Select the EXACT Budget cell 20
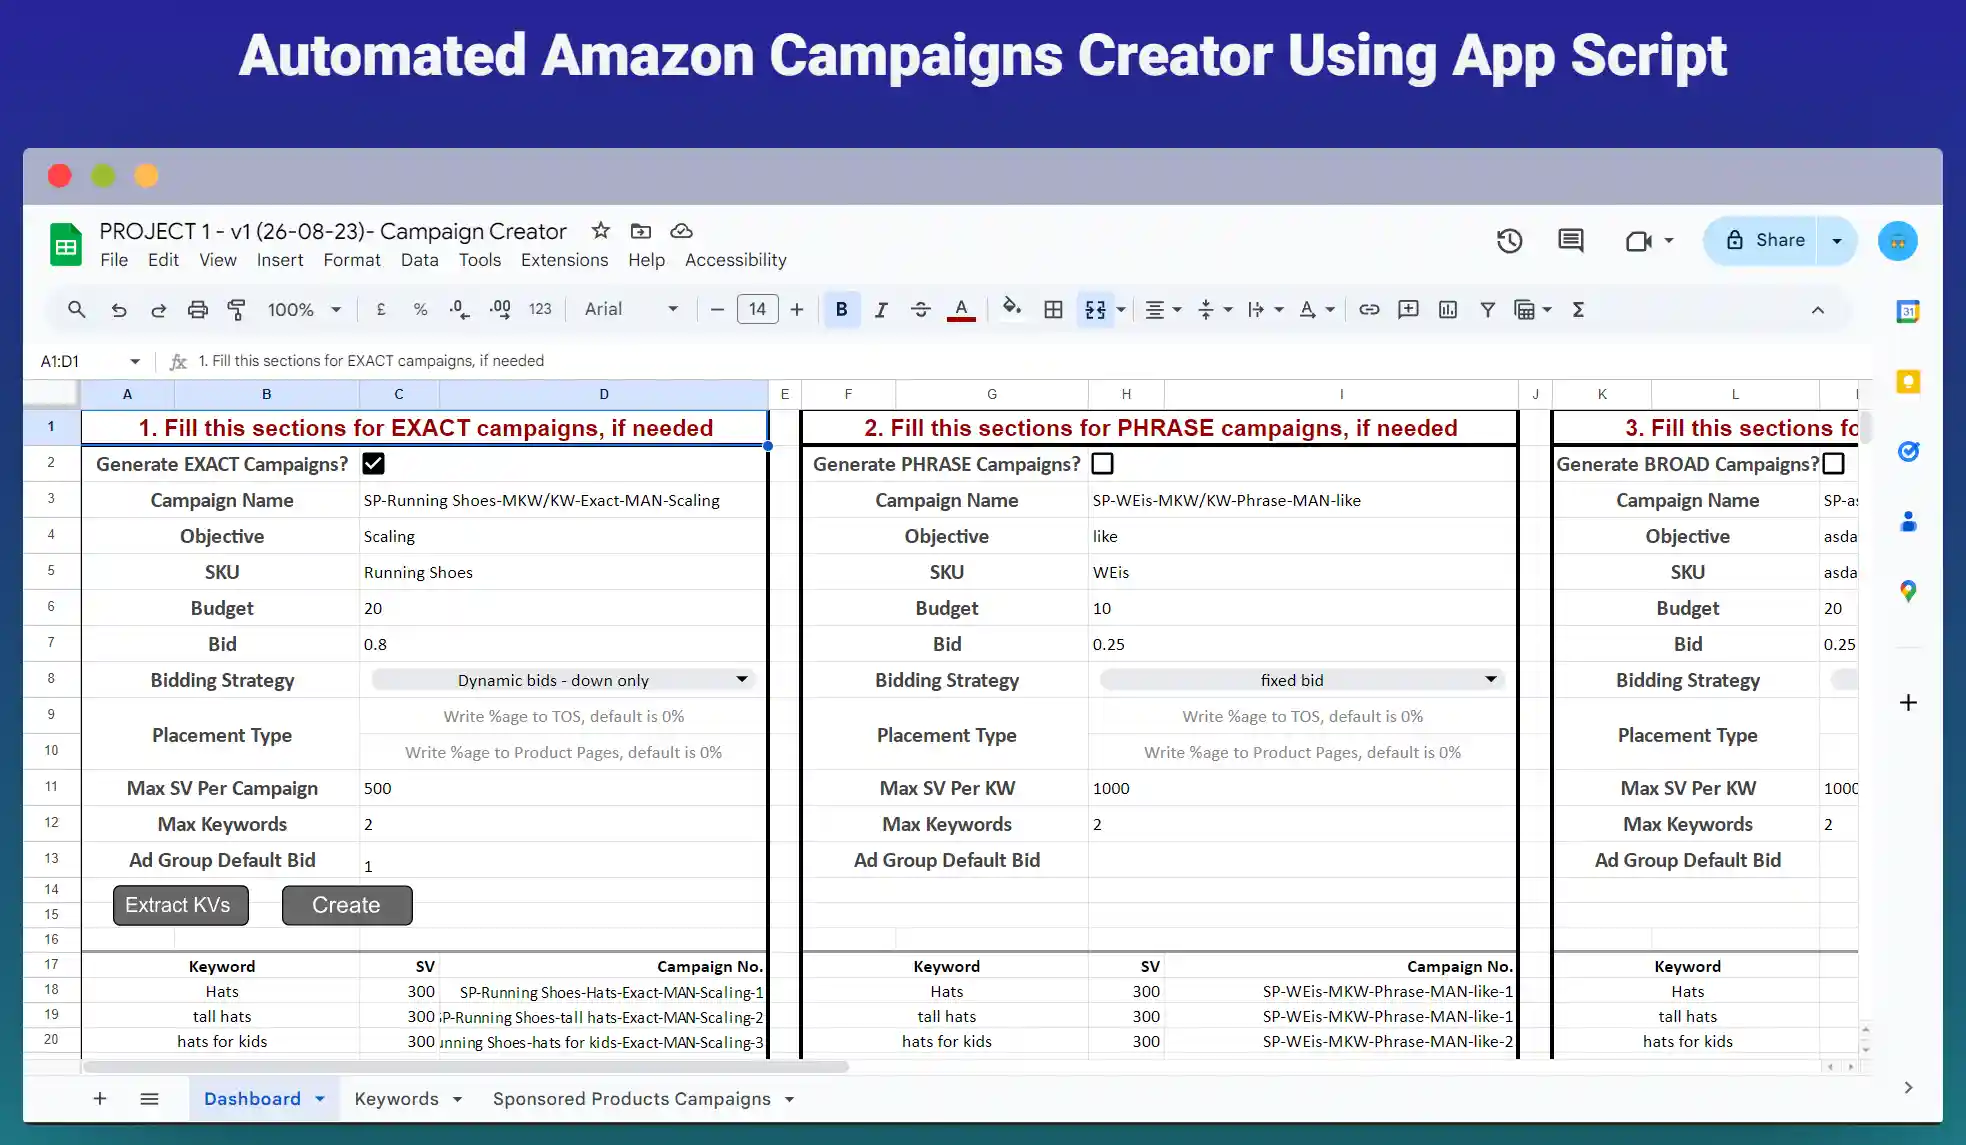 click(563, 608)
